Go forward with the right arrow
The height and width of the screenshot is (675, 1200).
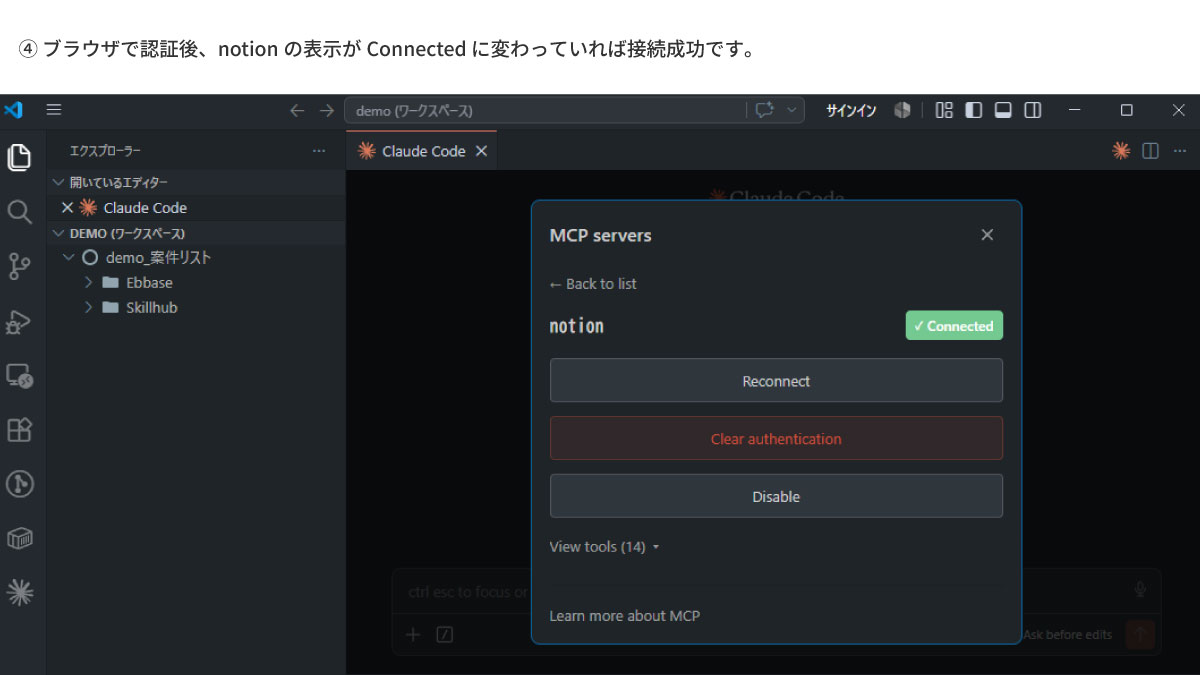(x=327, y=111)
